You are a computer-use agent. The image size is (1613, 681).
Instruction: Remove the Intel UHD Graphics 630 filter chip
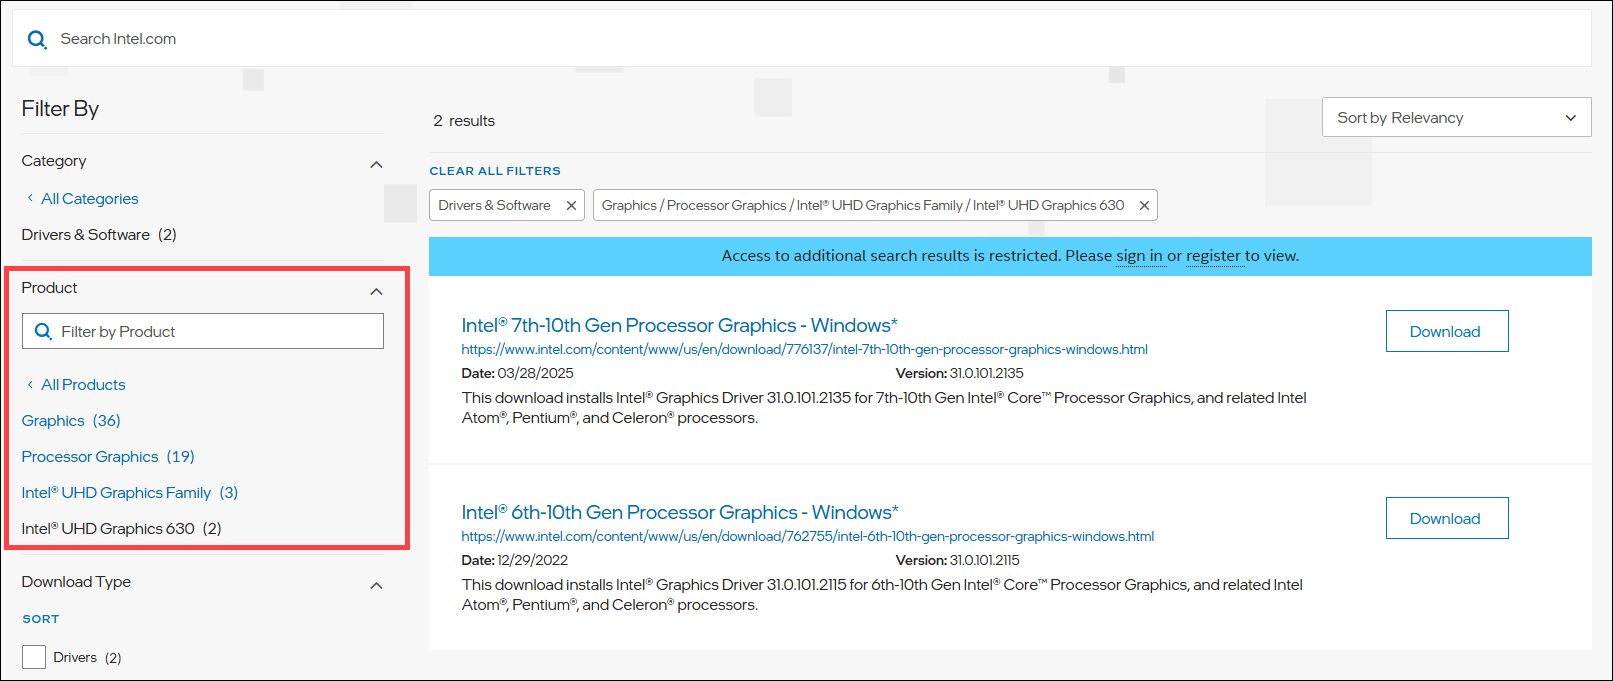click(1144, 206)
